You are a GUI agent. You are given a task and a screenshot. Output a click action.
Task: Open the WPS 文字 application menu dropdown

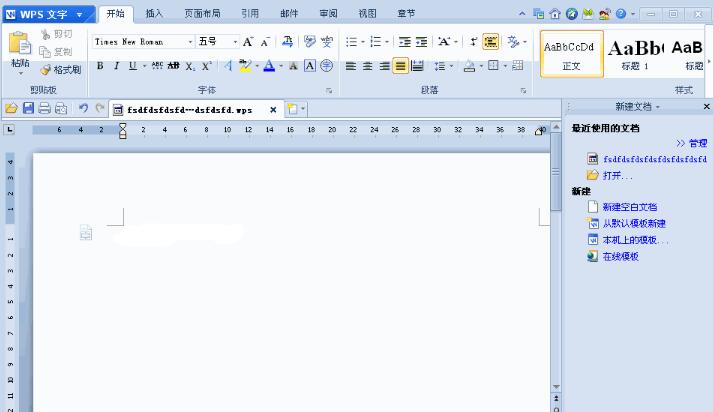[x=80, y=15]
